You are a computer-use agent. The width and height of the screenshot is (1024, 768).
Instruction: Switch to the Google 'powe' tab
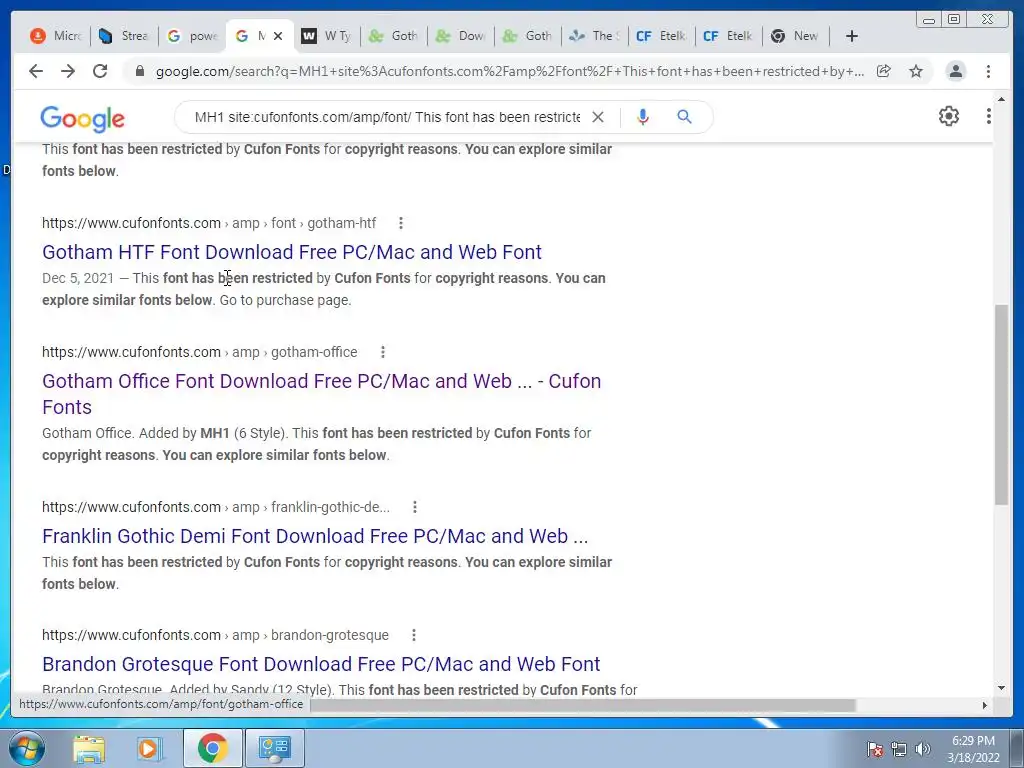(x=191, y=36)
